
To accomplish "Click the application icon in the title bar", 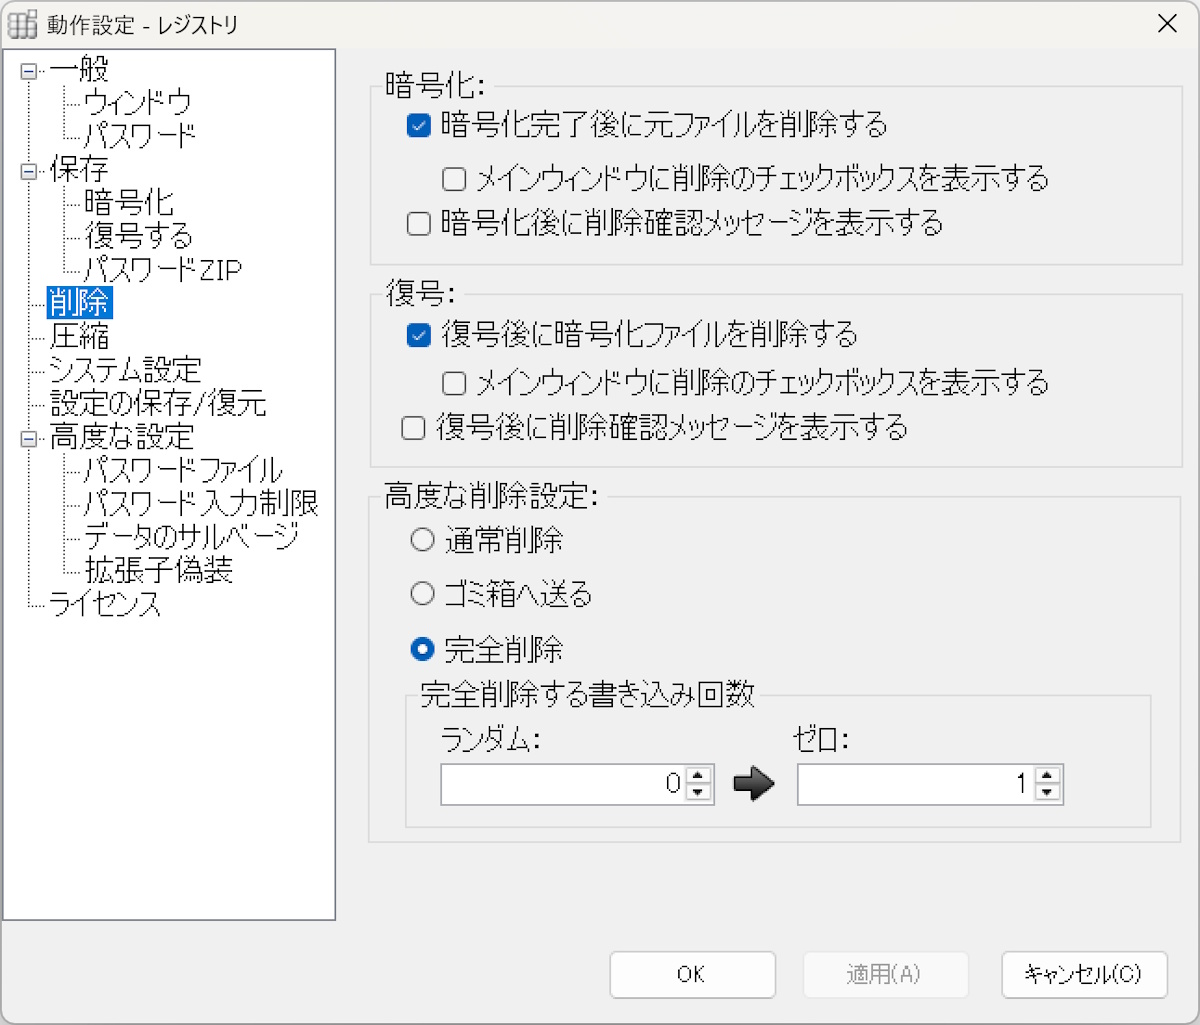I will (x=22, y=23).
